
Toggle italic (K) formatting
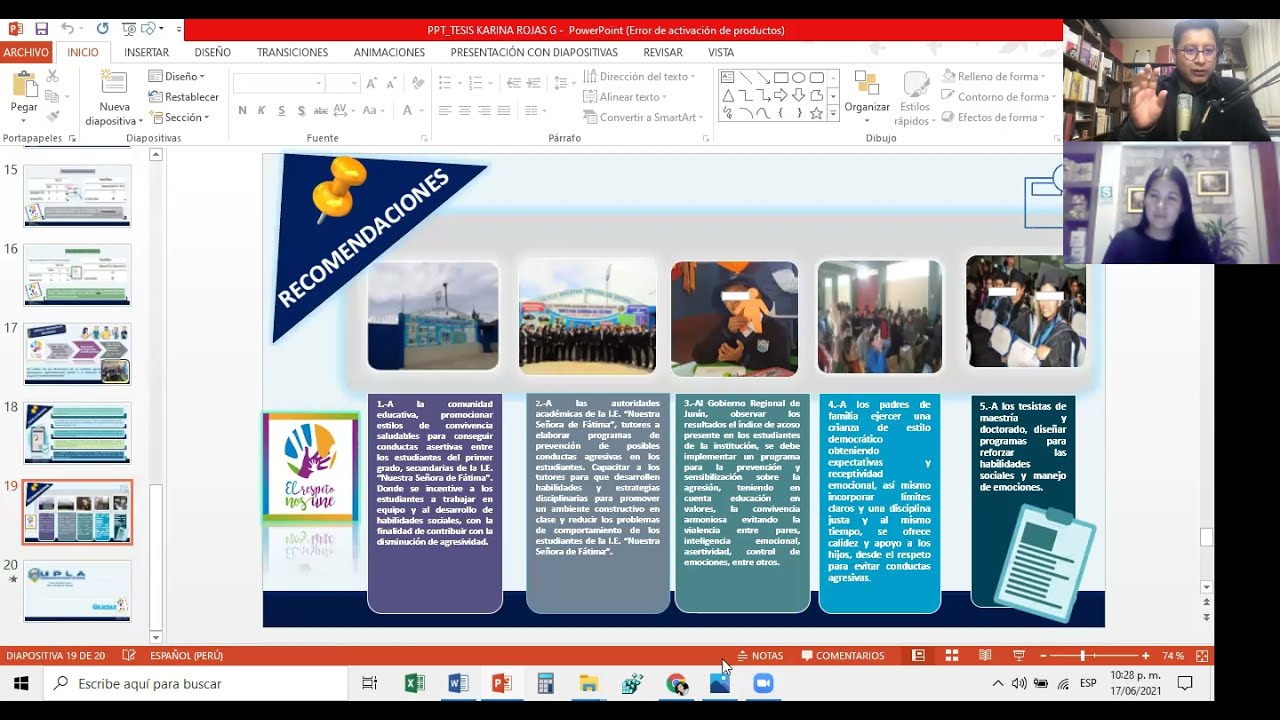point(261,110)
